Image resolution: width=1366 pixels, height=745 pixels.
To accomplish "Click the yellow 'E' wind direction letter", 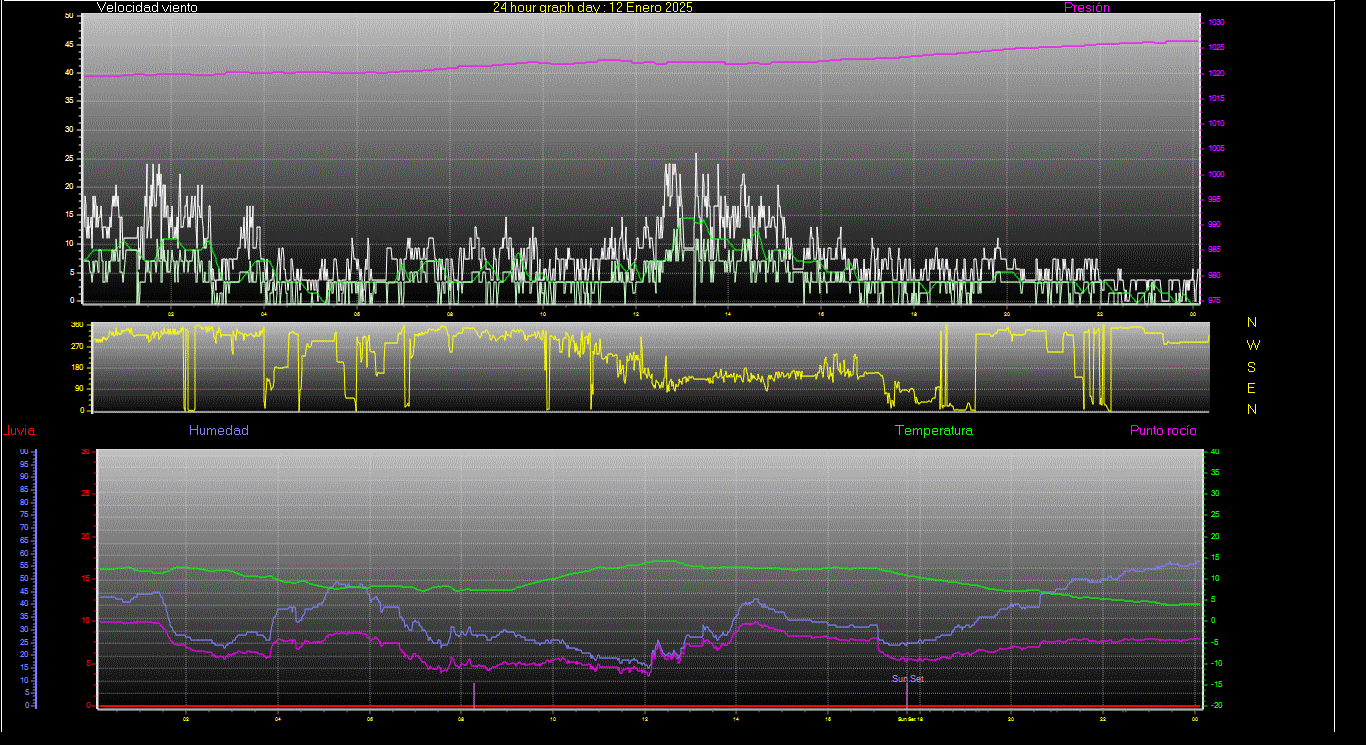I will pyautogui.click(x=1252, y=388).
